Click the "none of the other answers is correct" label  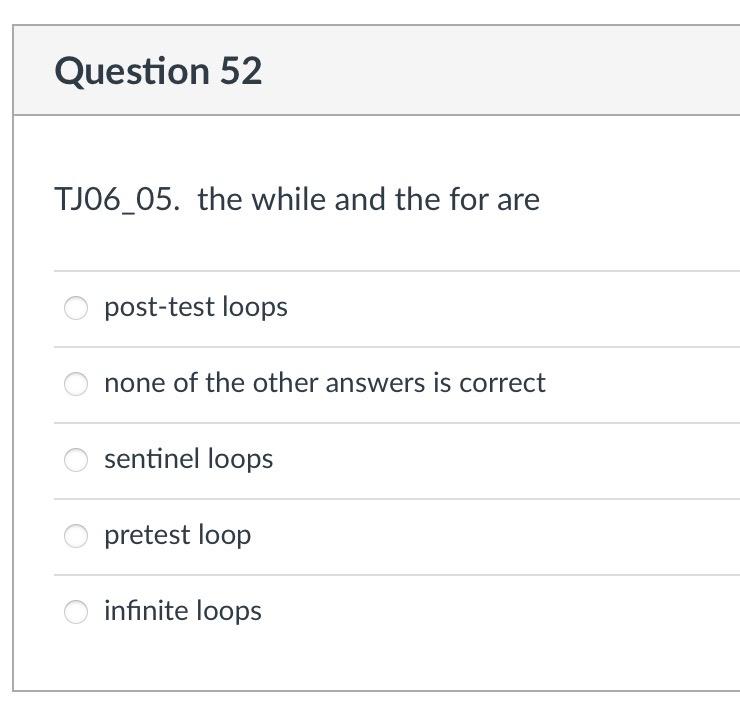(x=324, y=383)
